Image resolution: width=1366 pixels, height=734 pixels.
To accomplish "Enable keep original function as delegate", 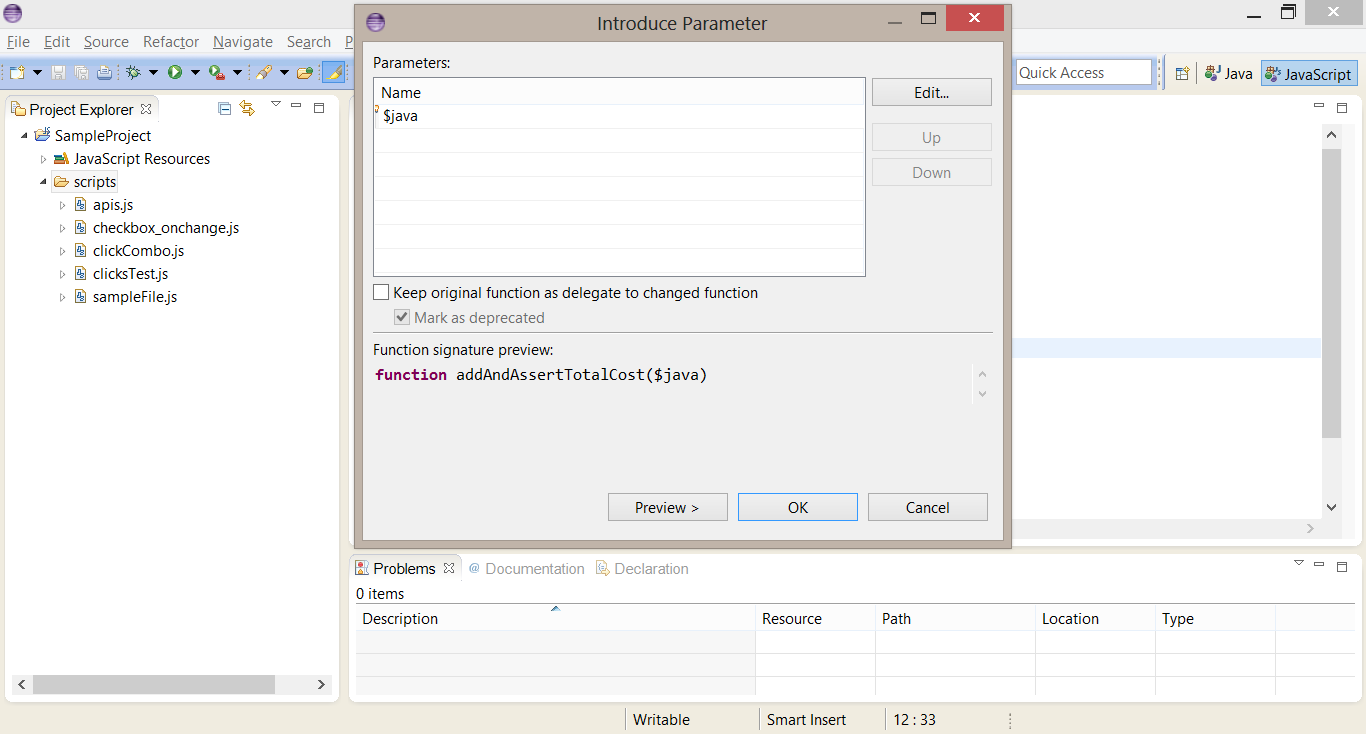I will (x=381, y=292).
